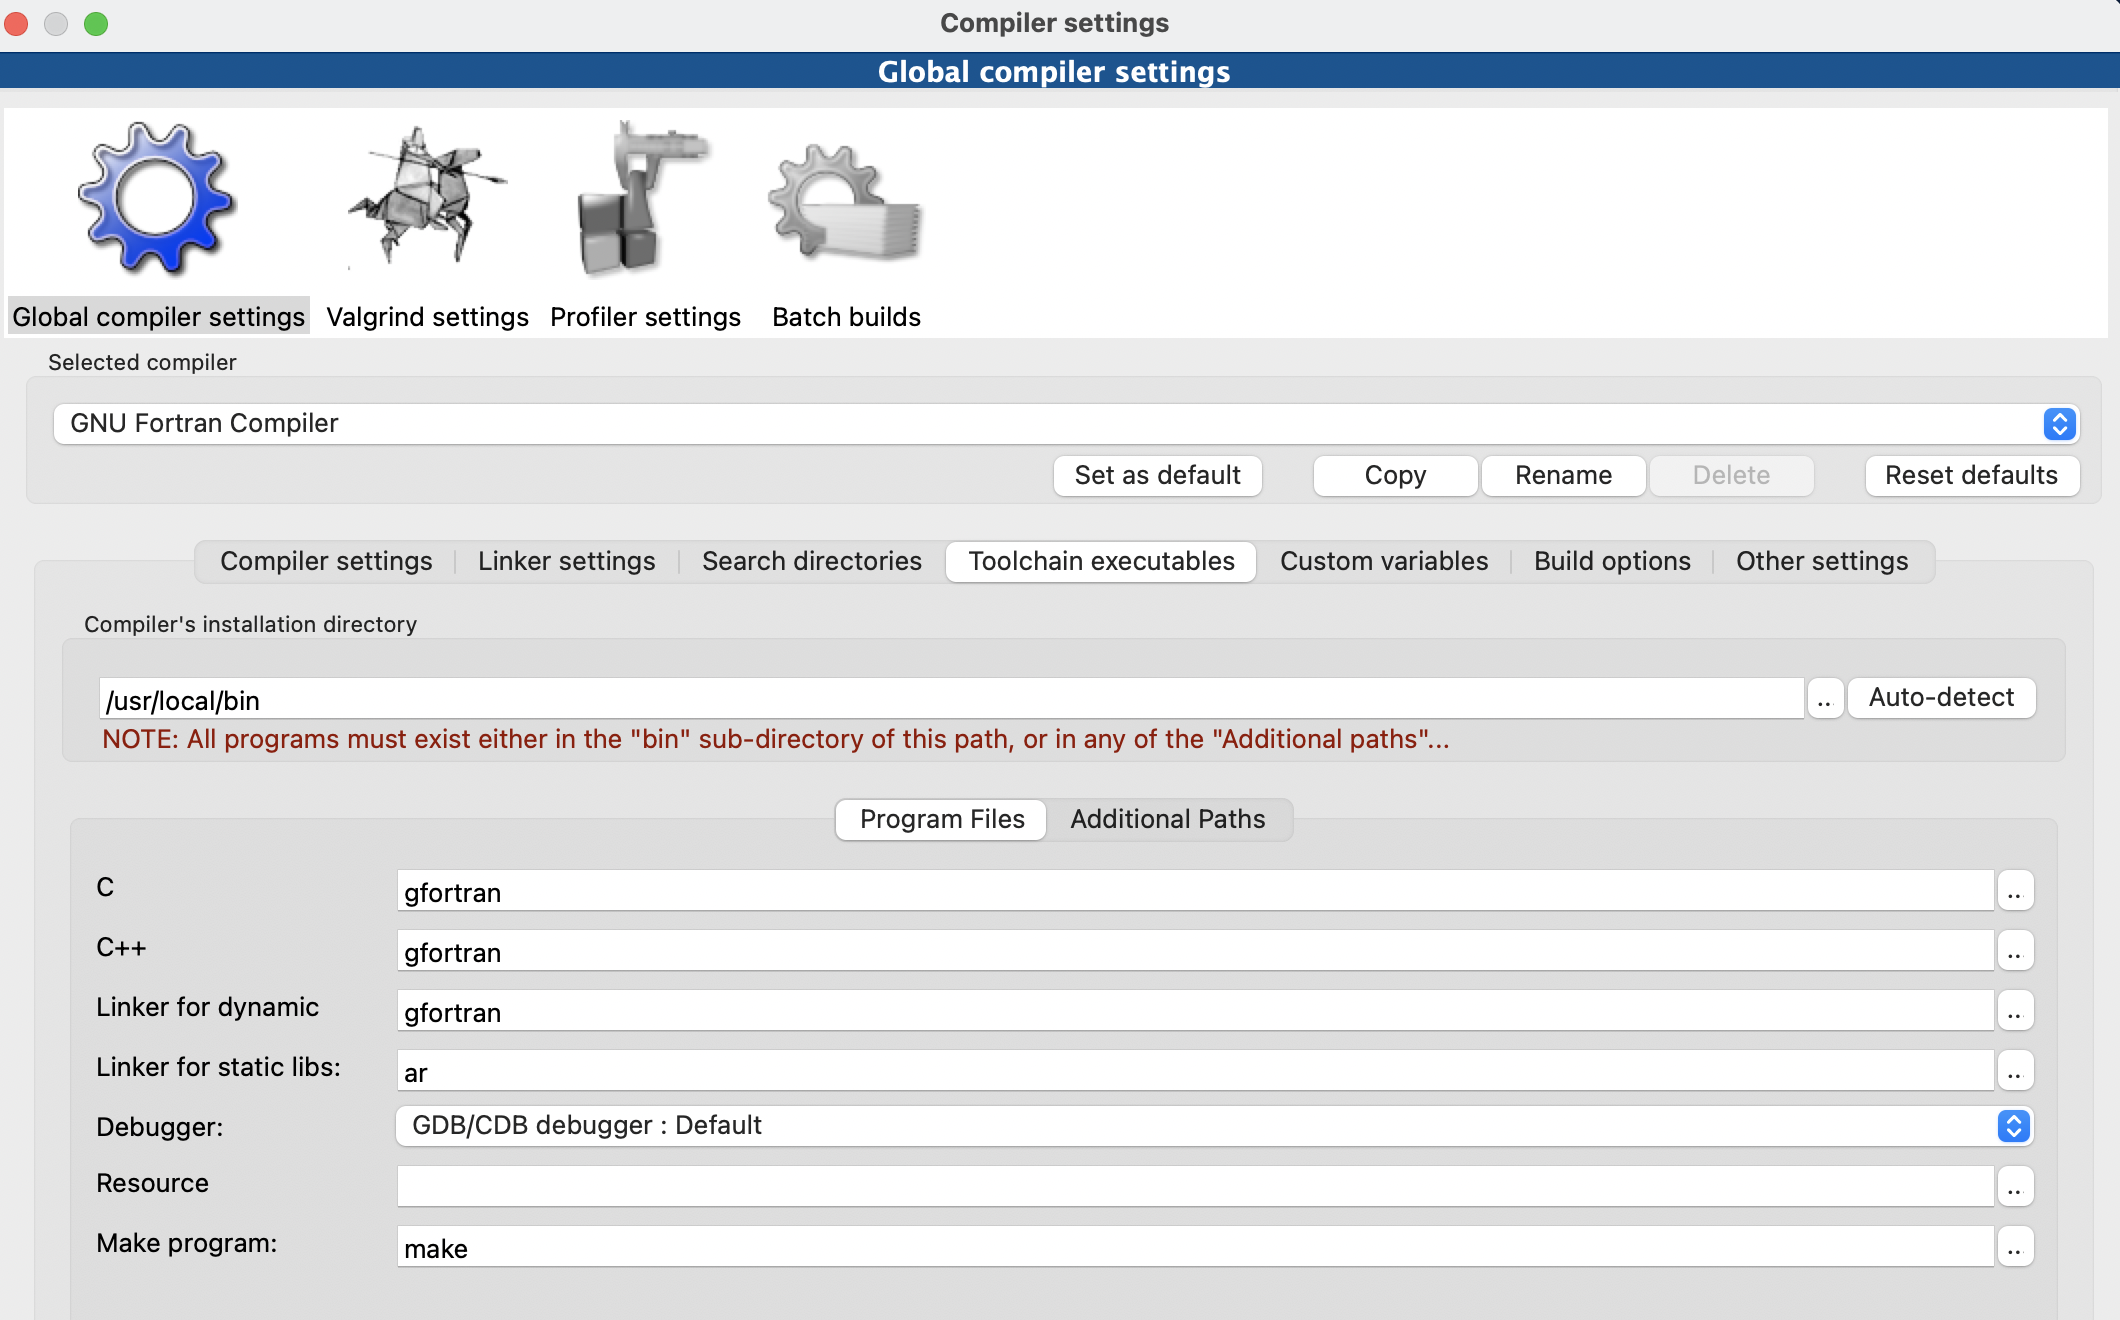Browse for C++ compiler executable

2014,951
